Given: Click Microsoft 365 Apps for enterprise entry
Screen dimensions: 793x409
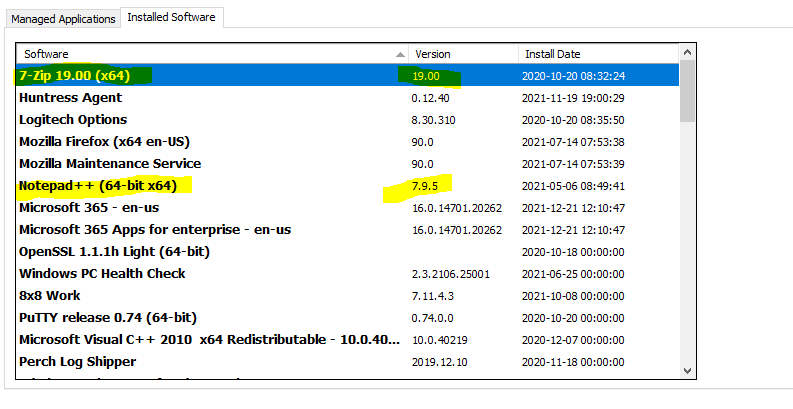Looking at the screenshot, I should click(x=155, y=229).
